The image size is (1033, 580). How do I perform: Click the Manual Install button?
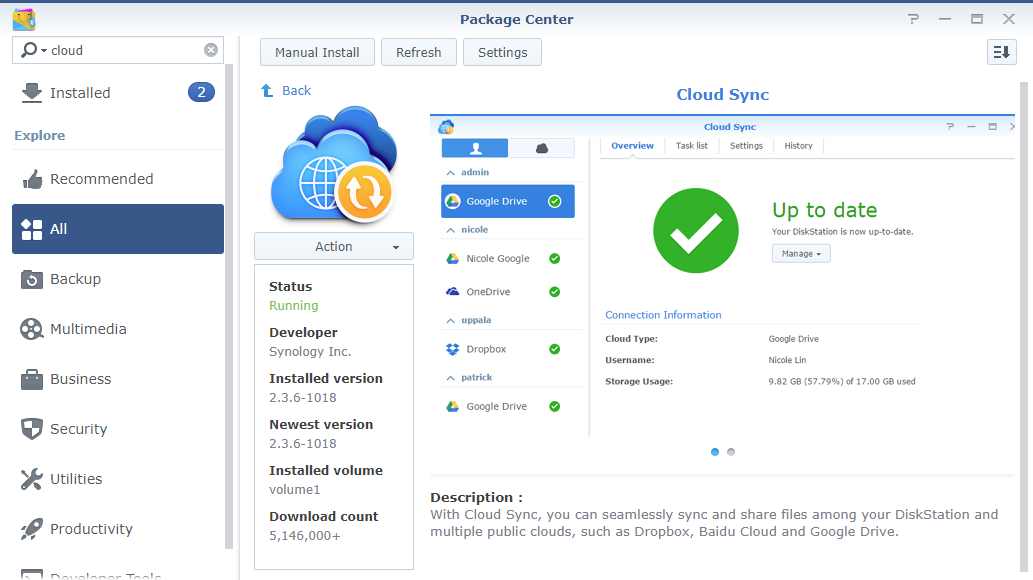pyautogui.click(x=317, y=52)
